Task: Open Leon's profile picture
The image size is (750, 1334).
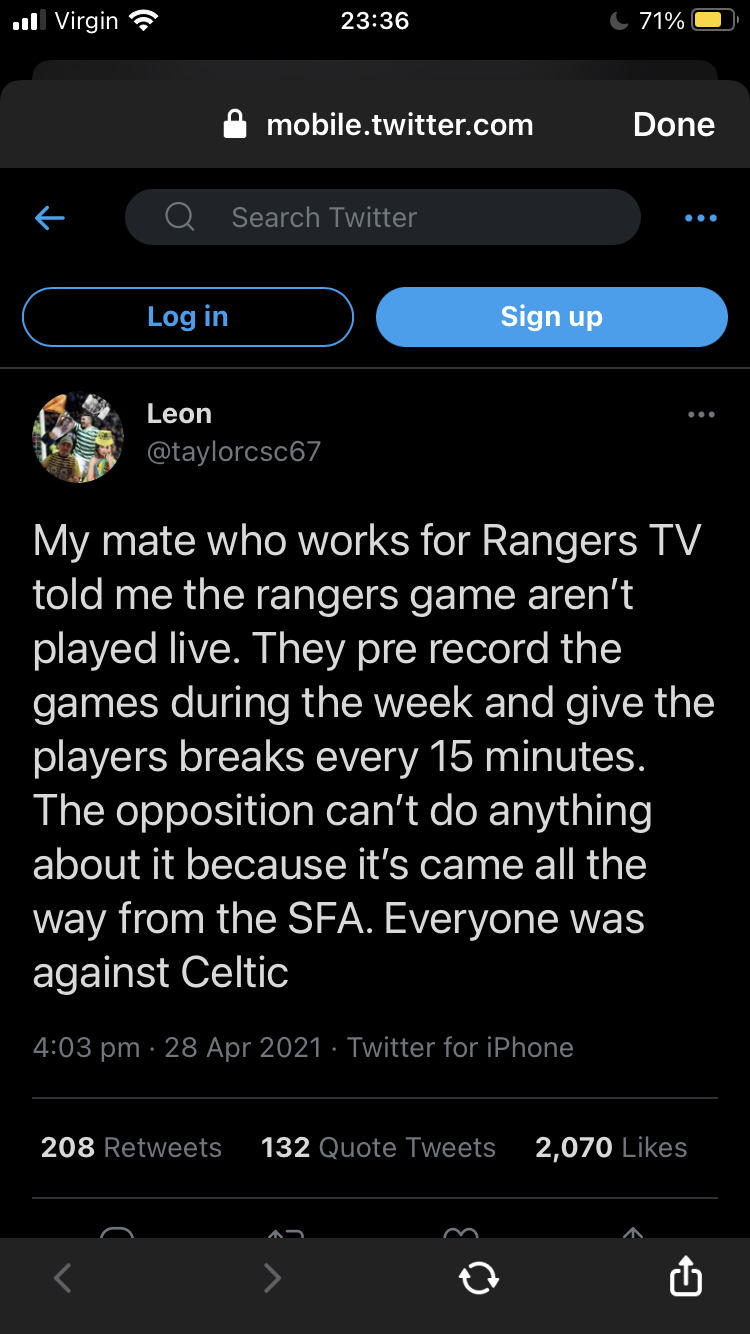Action: (x=78, y=438)
